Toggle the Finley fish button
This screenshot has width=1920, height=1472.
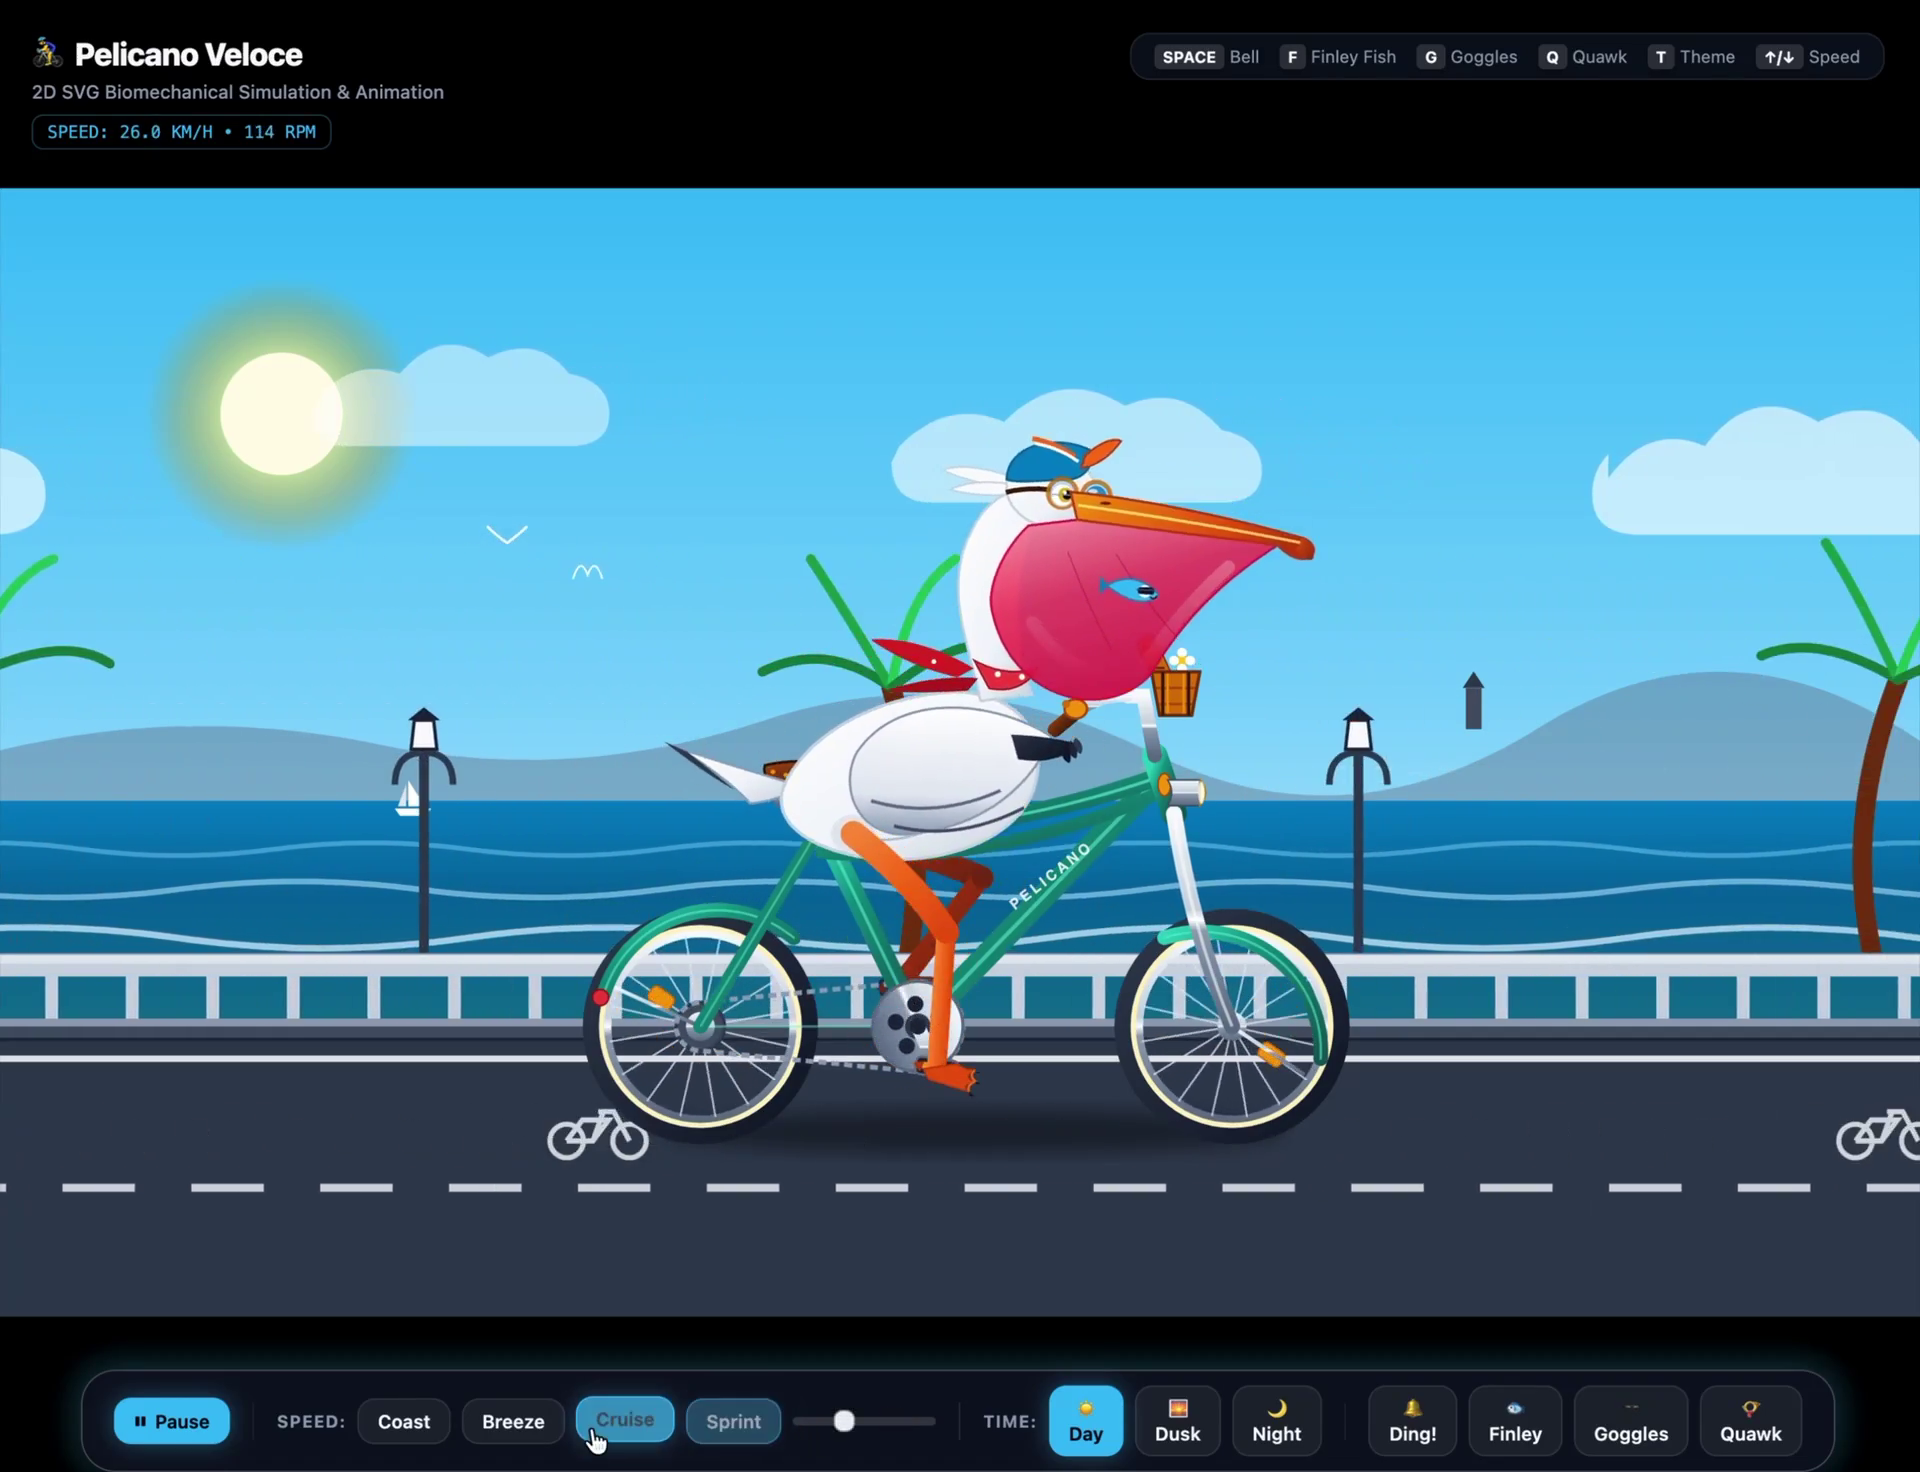[1515, 1421]
